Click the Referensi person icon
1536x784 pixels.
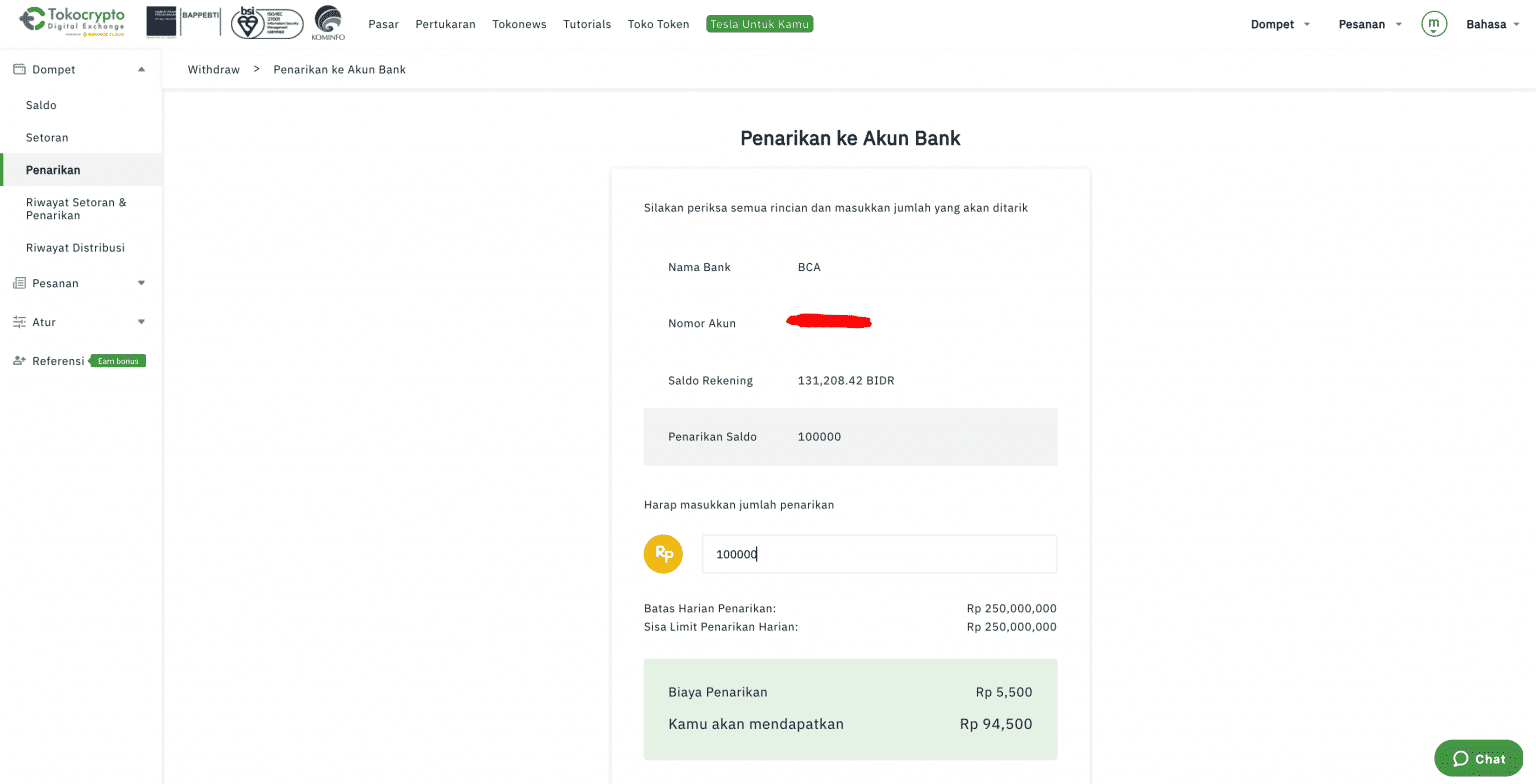19,361
